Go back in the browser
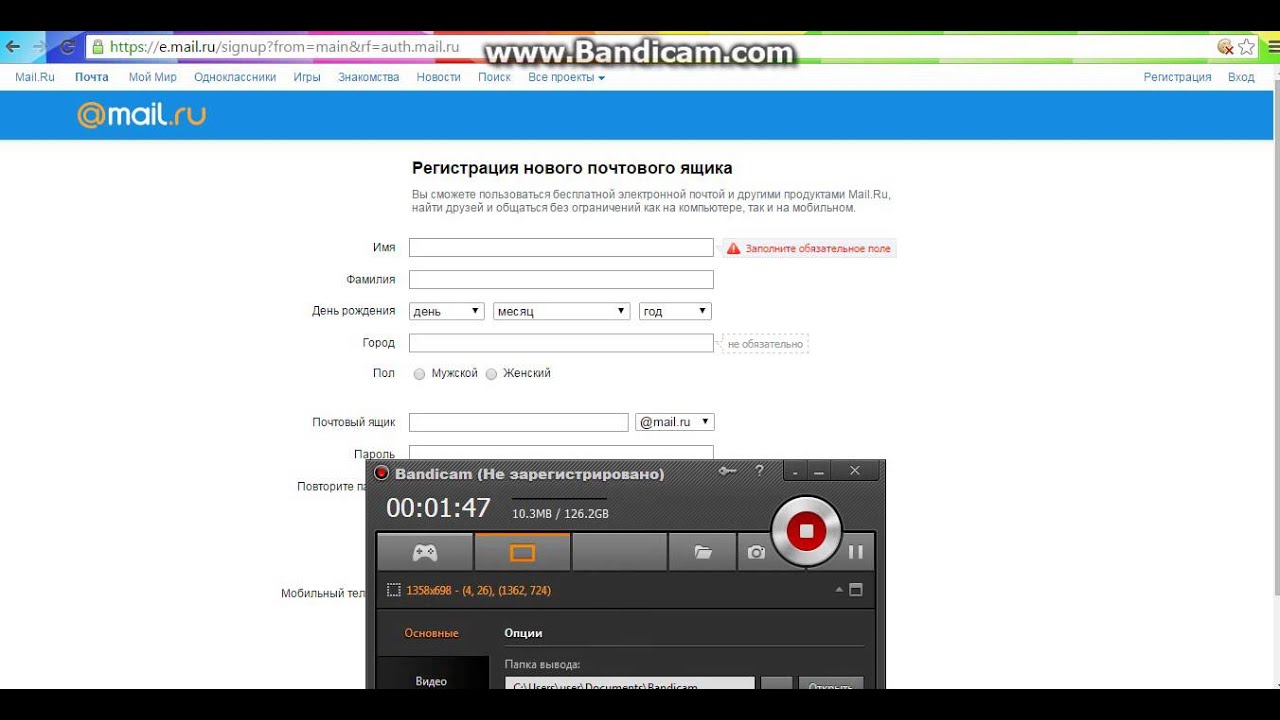This screenshot has width=1280, height=720. [x=13, y=47]
